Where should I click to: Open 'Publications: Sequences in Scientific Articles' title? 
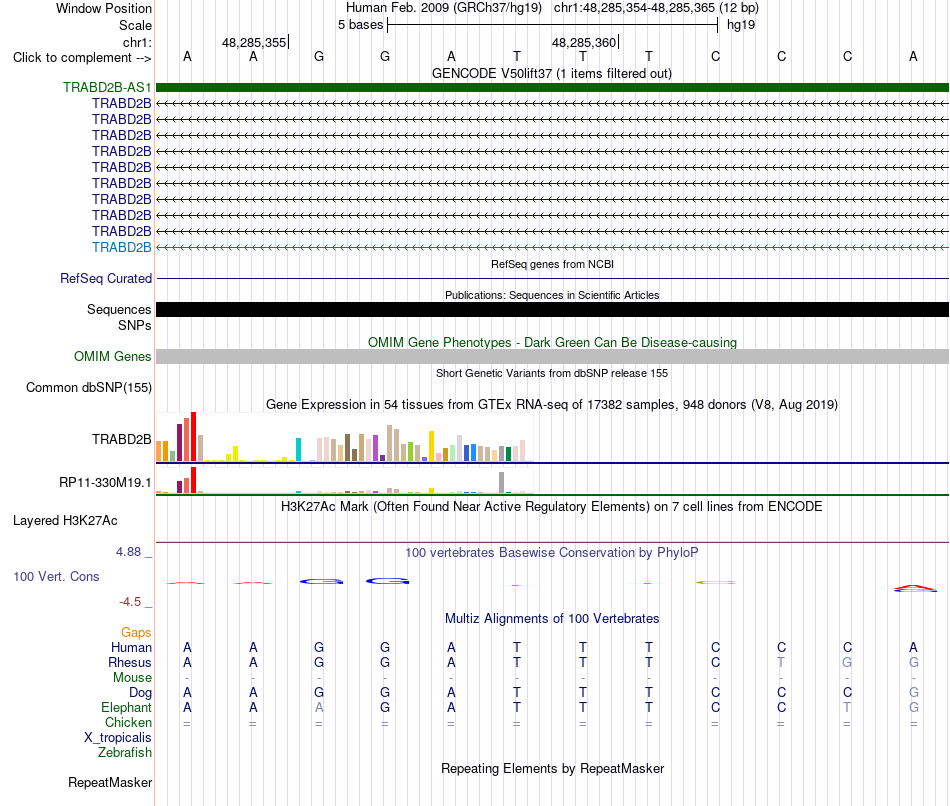click(552, 295)
